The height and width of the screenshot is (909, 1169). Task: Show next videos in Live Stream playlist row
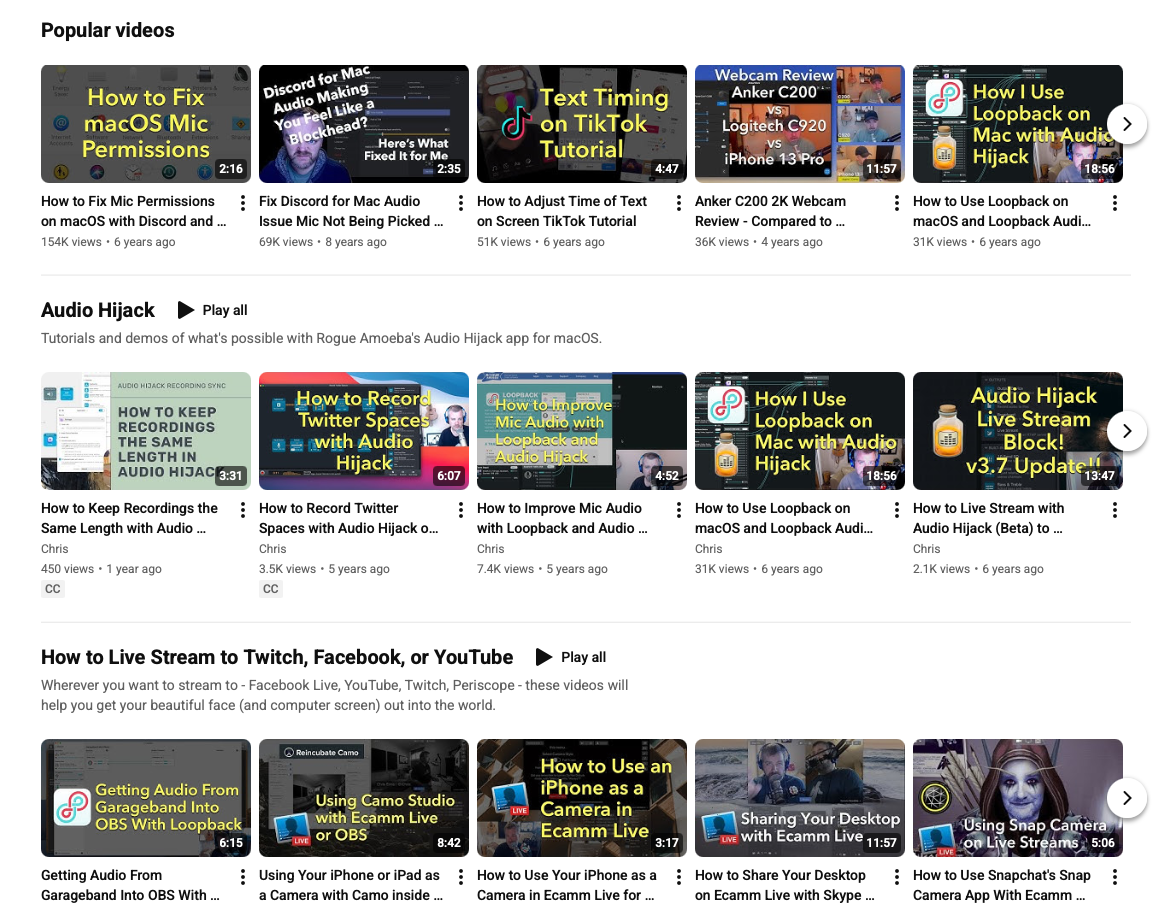click(x=1127, y=798)
